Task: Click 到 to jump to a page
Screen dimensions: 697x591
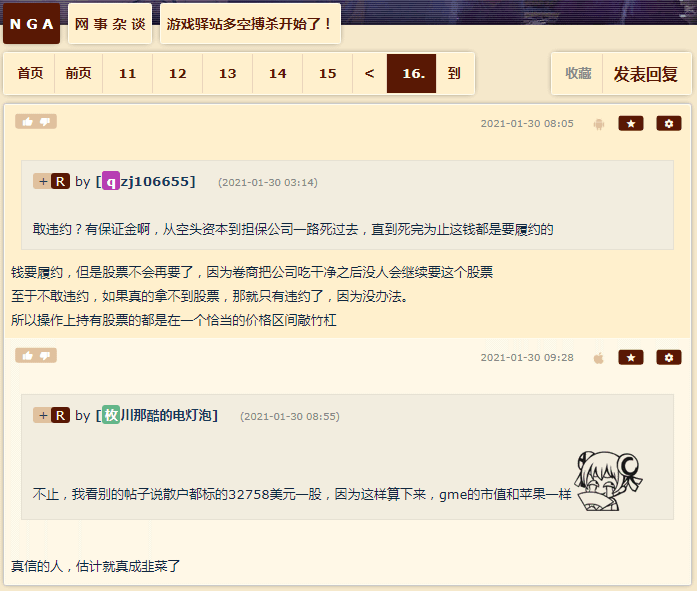Action: (x=454, y=73)
